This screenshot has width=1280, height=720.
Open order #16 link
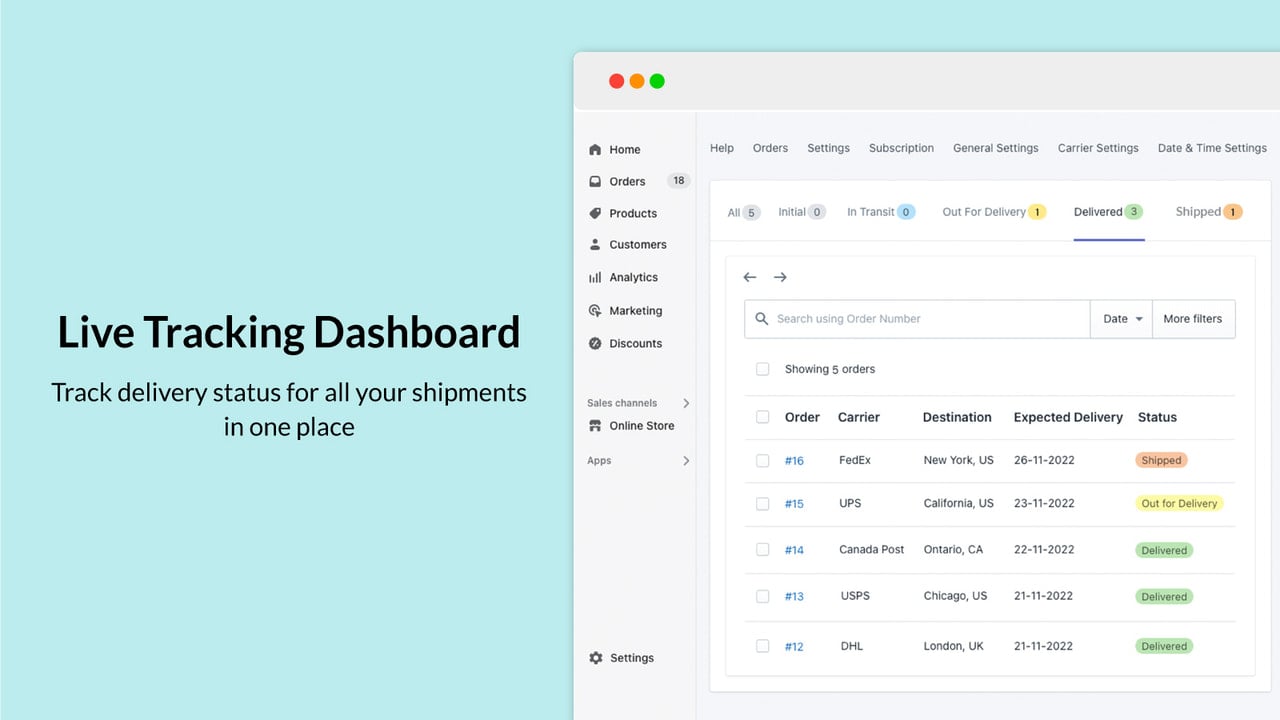point(794,461)
